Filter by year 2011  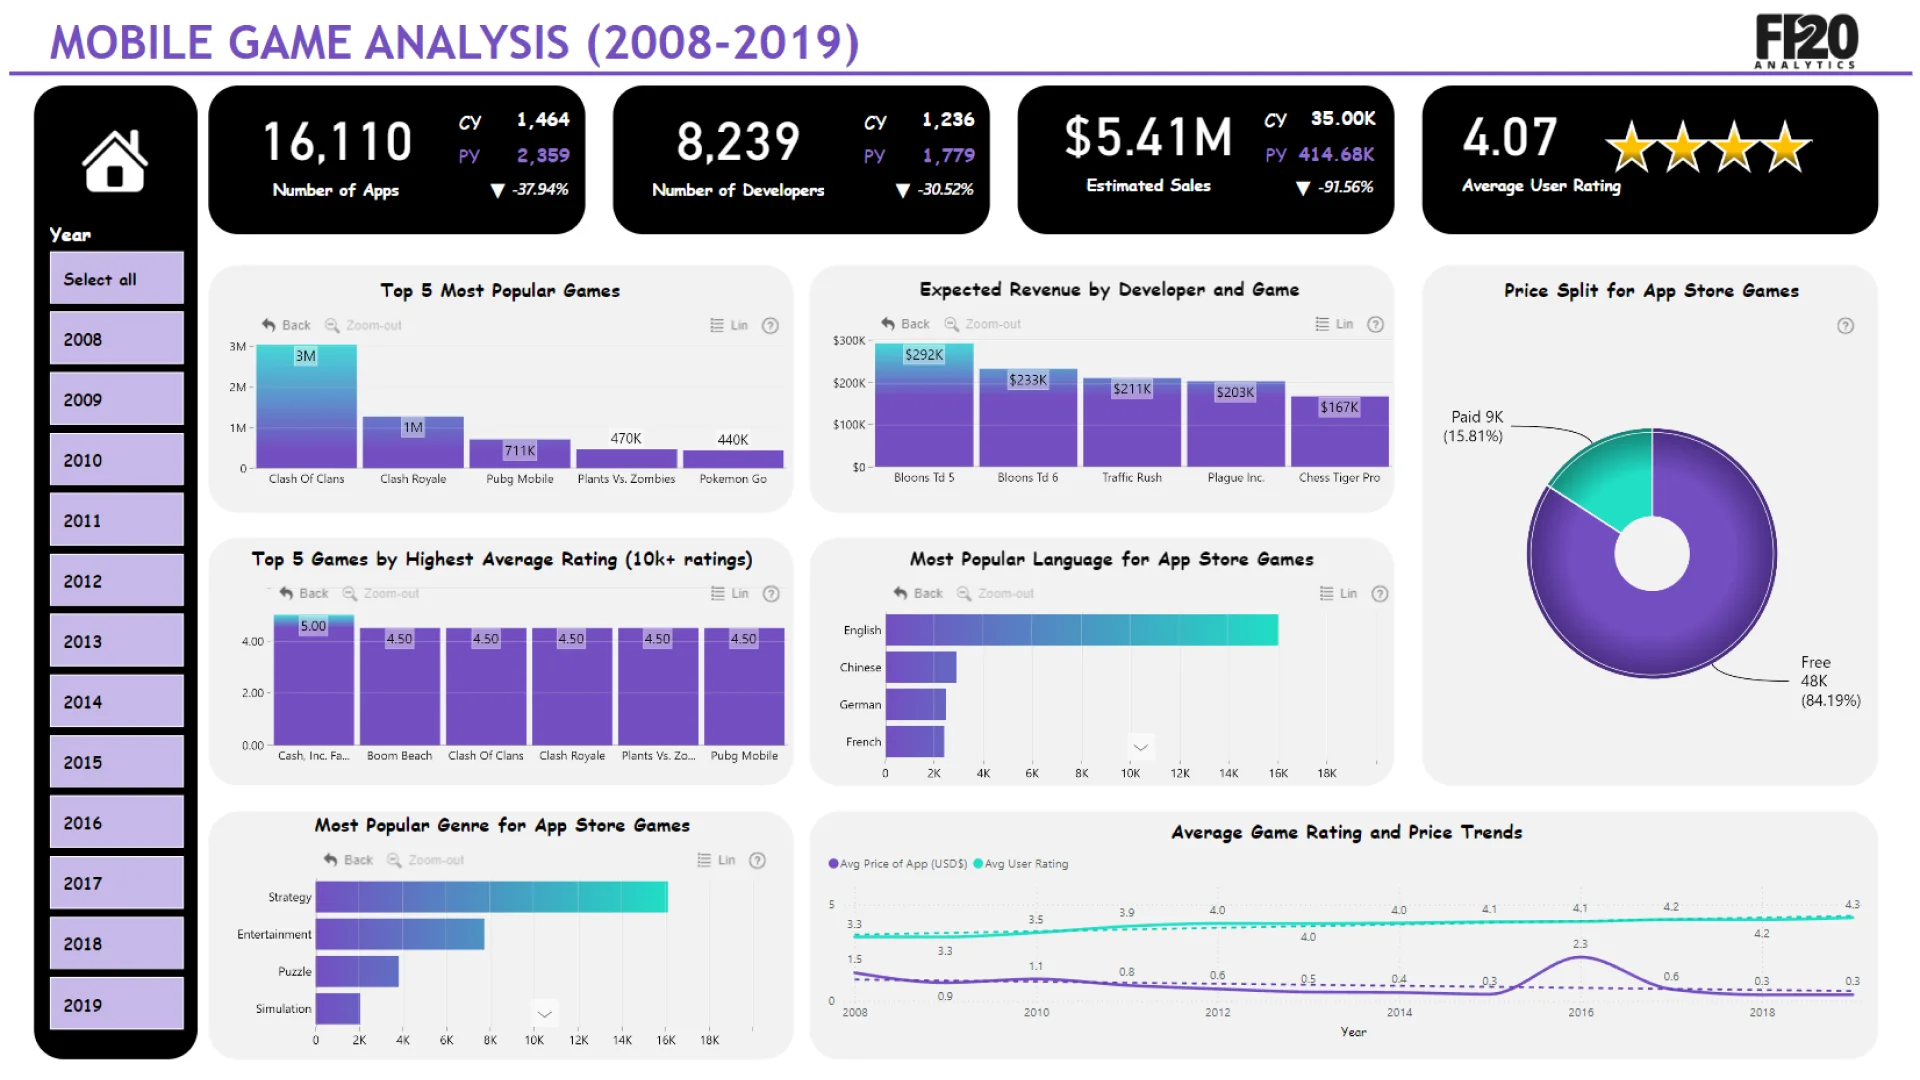click(x=117, y=520)
